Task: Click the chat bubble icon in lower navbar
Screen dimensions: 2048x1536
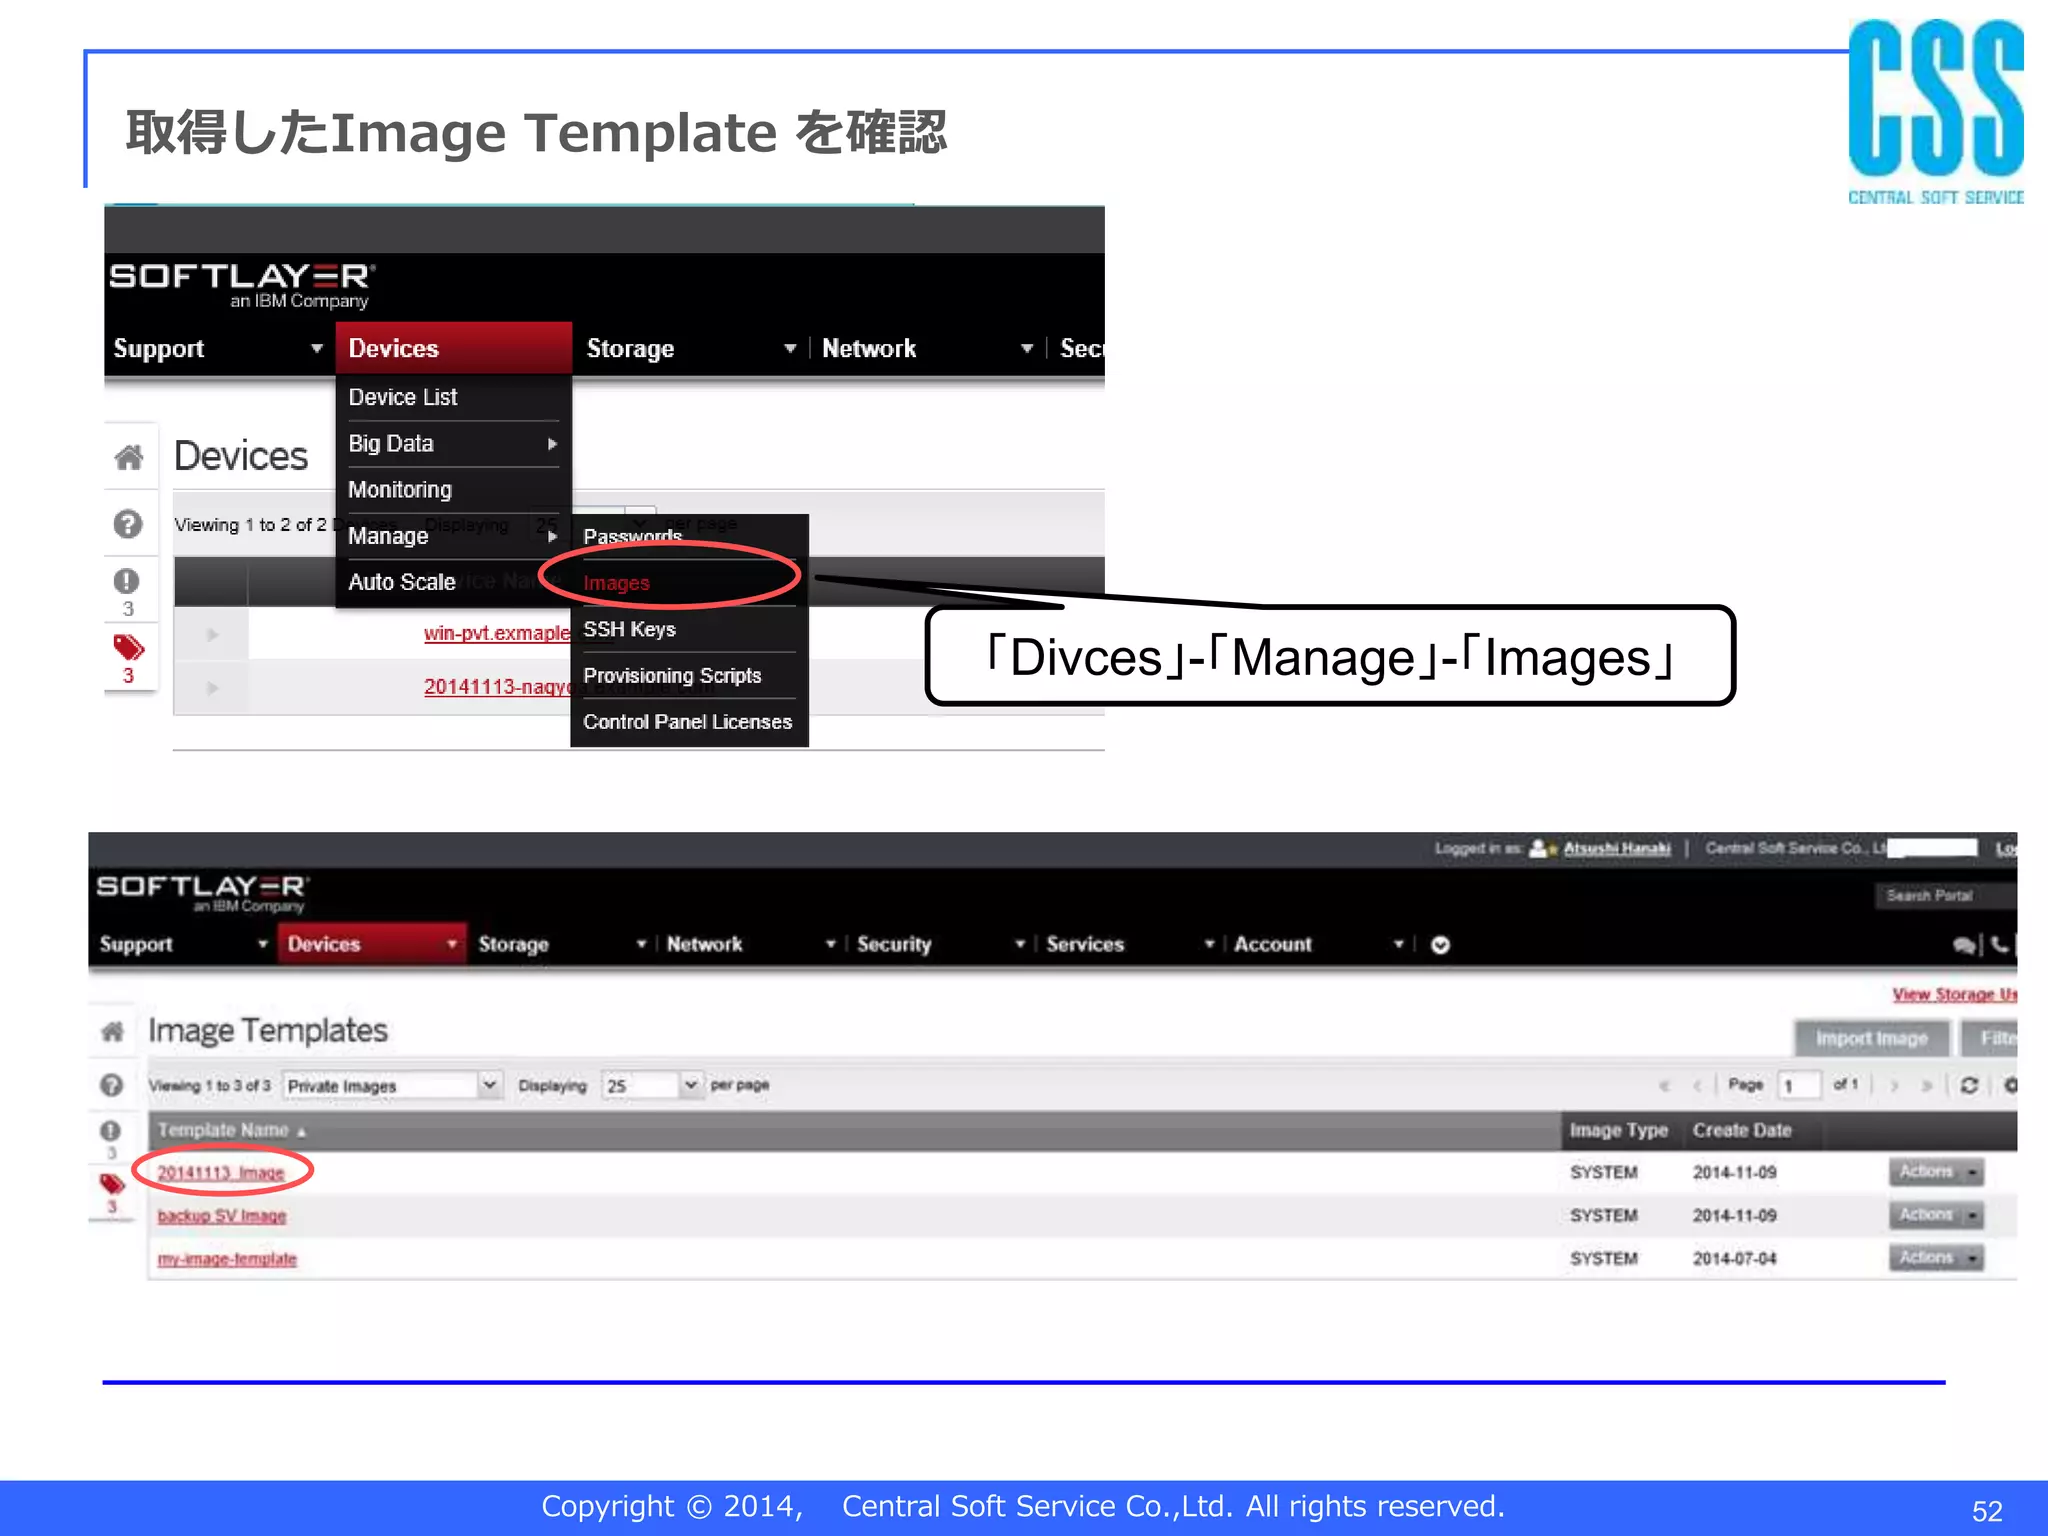Action: click(1964, 945)
